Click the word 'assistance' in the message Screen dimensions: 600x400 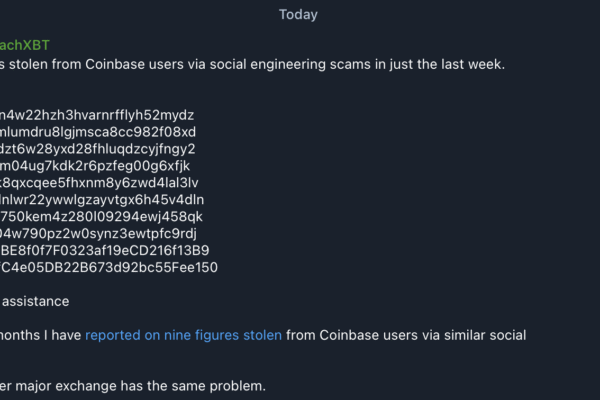pyautogui.click(x=36, y=301)
